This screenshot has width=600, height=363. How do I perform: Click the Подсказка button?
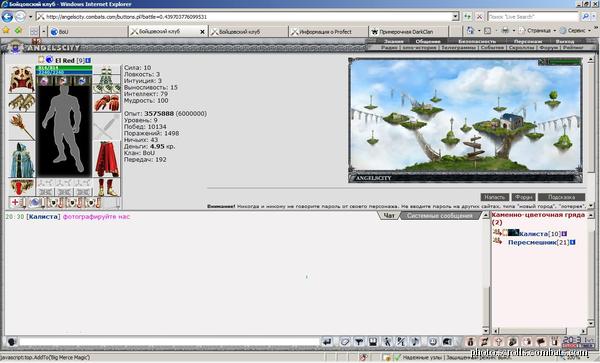pos(561,197)
